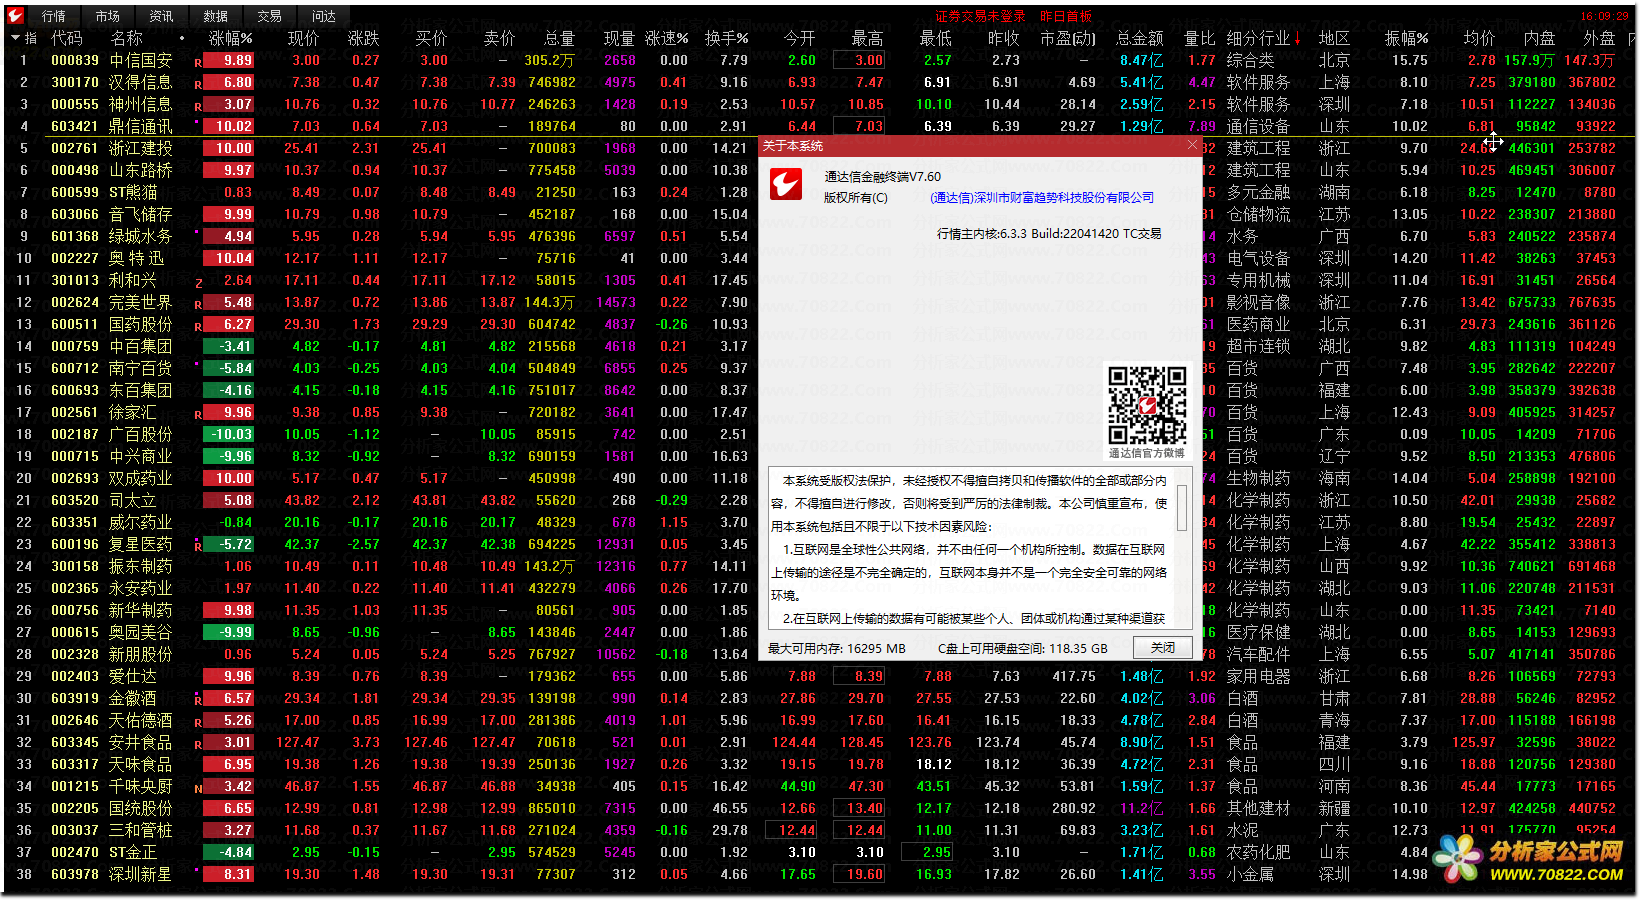Open the dropdown arrow beside 指 header
This screenshot has width=1641, height=900.
point(15,38)
